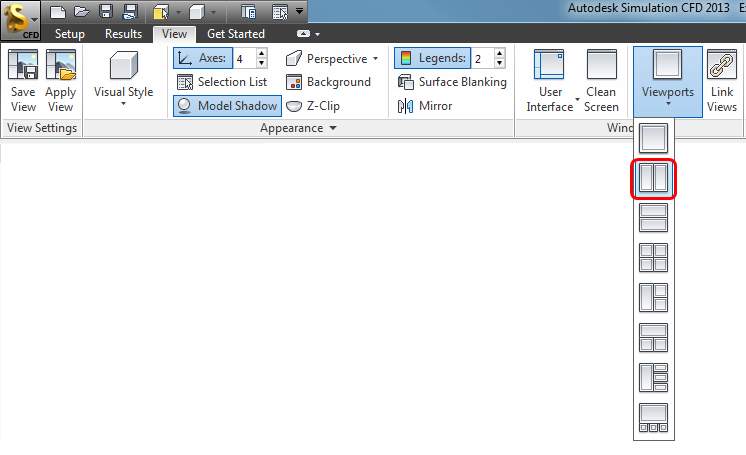Open the Simulation CFD application menu
Viewport: 746px width, 455px height.
(x=20, y=20)
